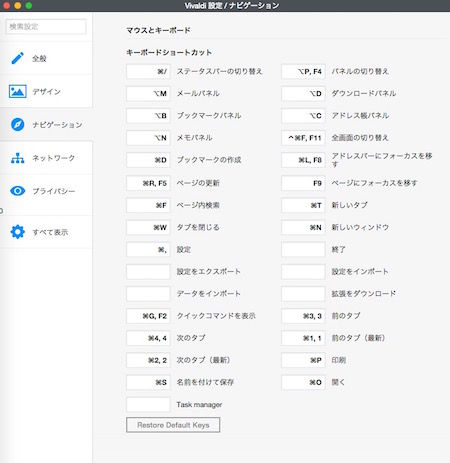
Task: Edit shortcut field for アドレス帳パネル
Action: (303, 116)
